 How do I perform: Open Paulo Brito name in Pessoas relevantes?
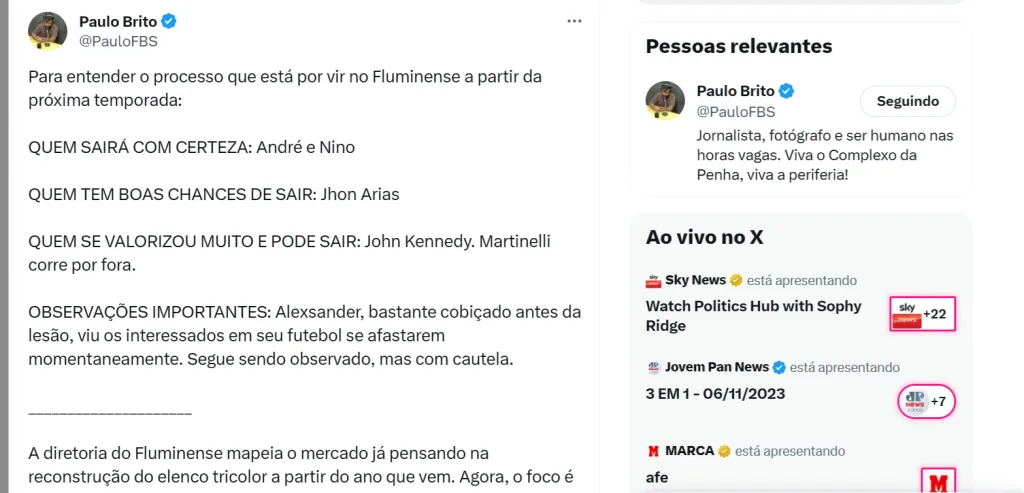click(735, 91)
